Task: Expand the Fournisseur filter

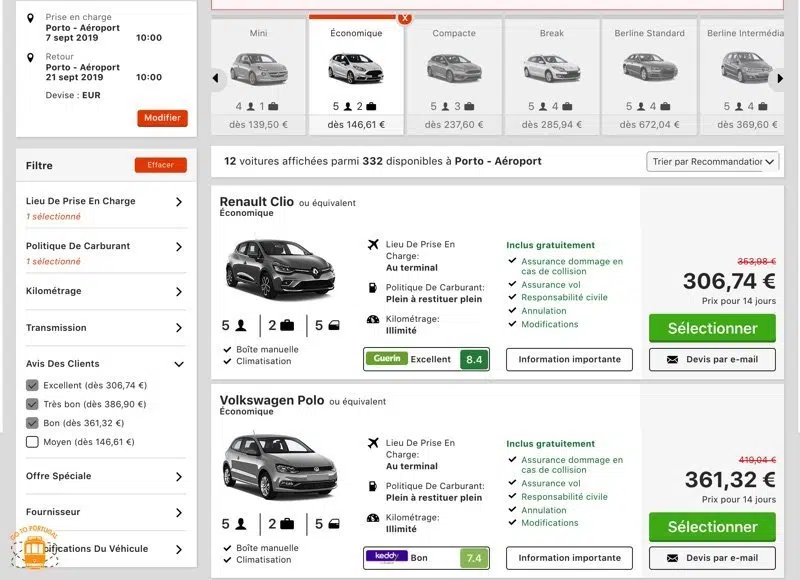Action: (x=179, y=513)
